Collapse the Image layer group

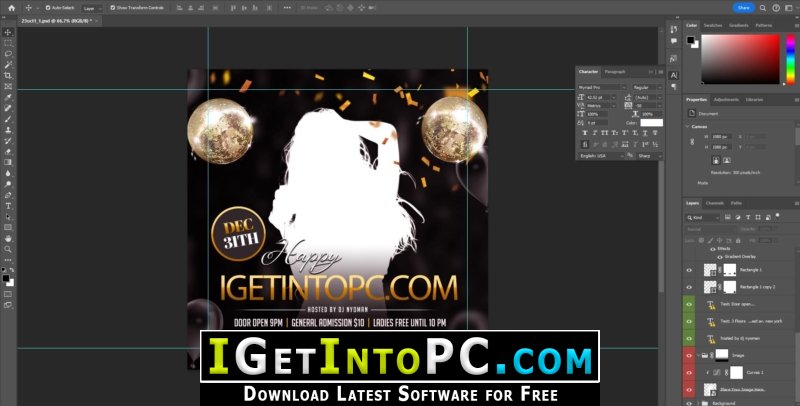click(x=698, y=355)
